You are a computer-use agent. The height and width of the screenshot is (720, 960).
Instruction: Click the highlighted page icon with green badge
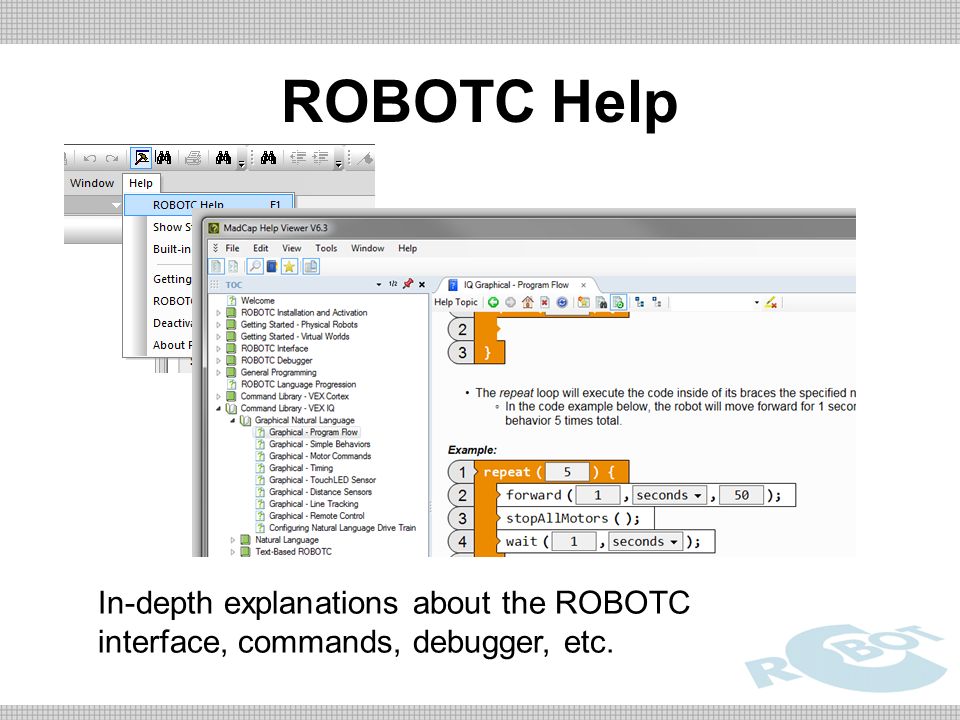618,302
